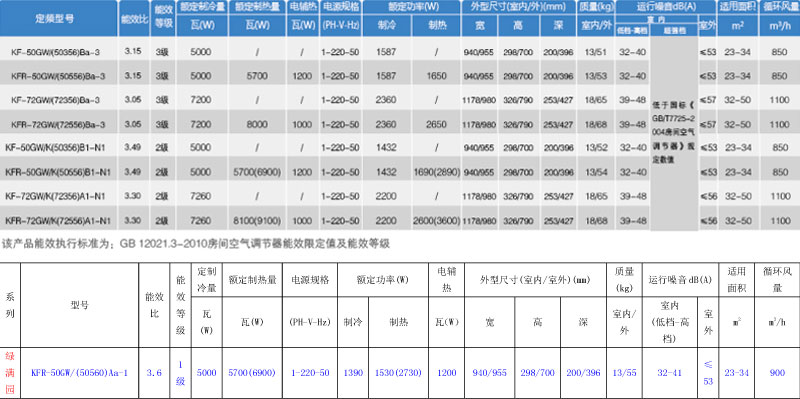Click the 电源规格 header in upper table
Image resolution: width=800 pixels, height=399 pixels.
(340, 7)
